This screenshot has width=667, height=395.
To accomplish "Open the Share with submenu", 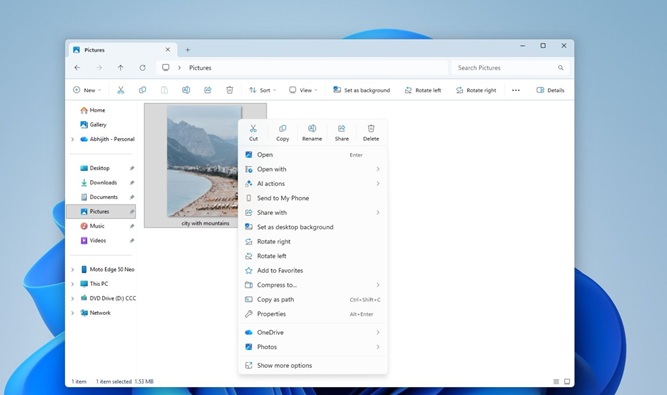I will (313, 213).
